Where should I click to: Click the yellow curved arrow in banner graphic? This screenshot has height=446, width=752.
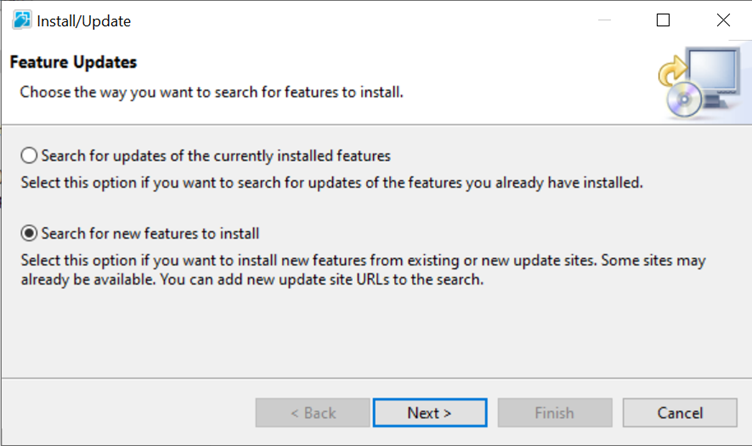tap(672, 70)
